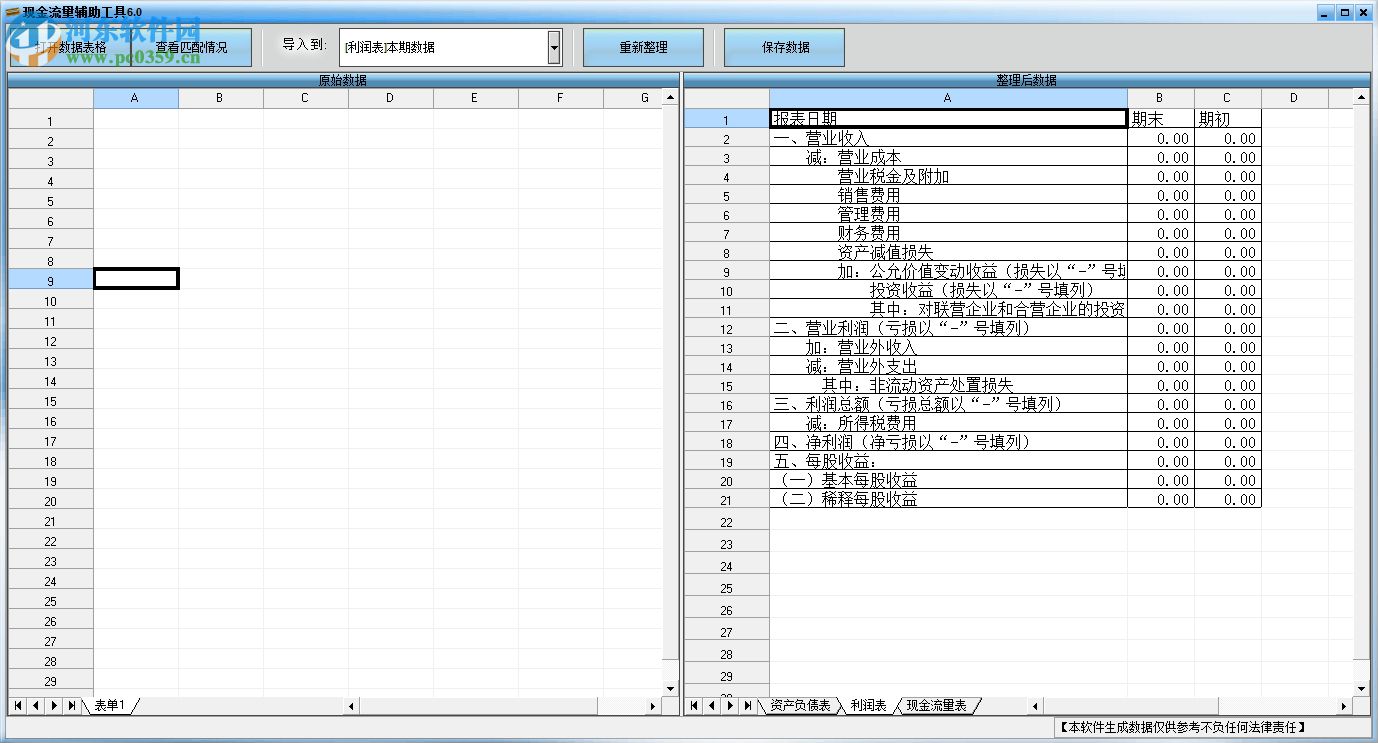Go to next sheet tab in 整理后数据 panel

(x=730, y=706)
